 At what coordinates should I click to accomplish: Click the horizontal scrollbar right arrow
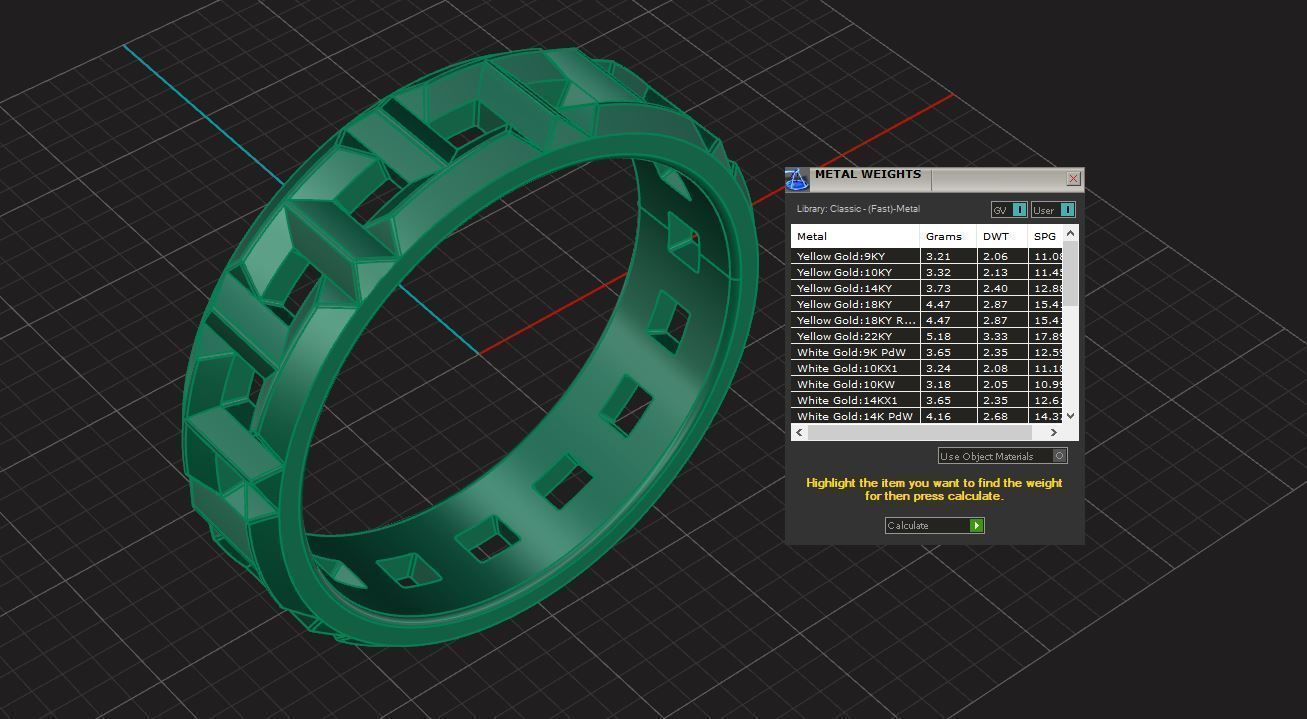pos(1053,432)
